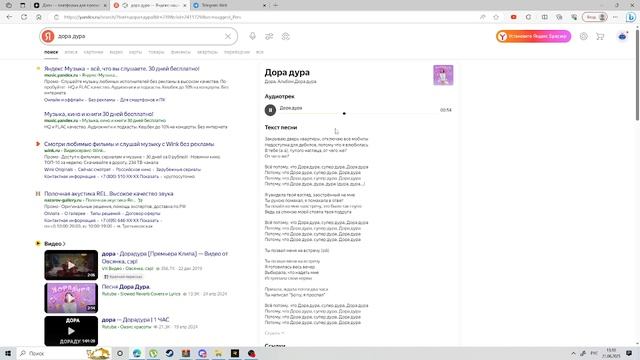Switch to the Товары tab
This screenshot has height=360, width=640.
click(x=156, y=52)
